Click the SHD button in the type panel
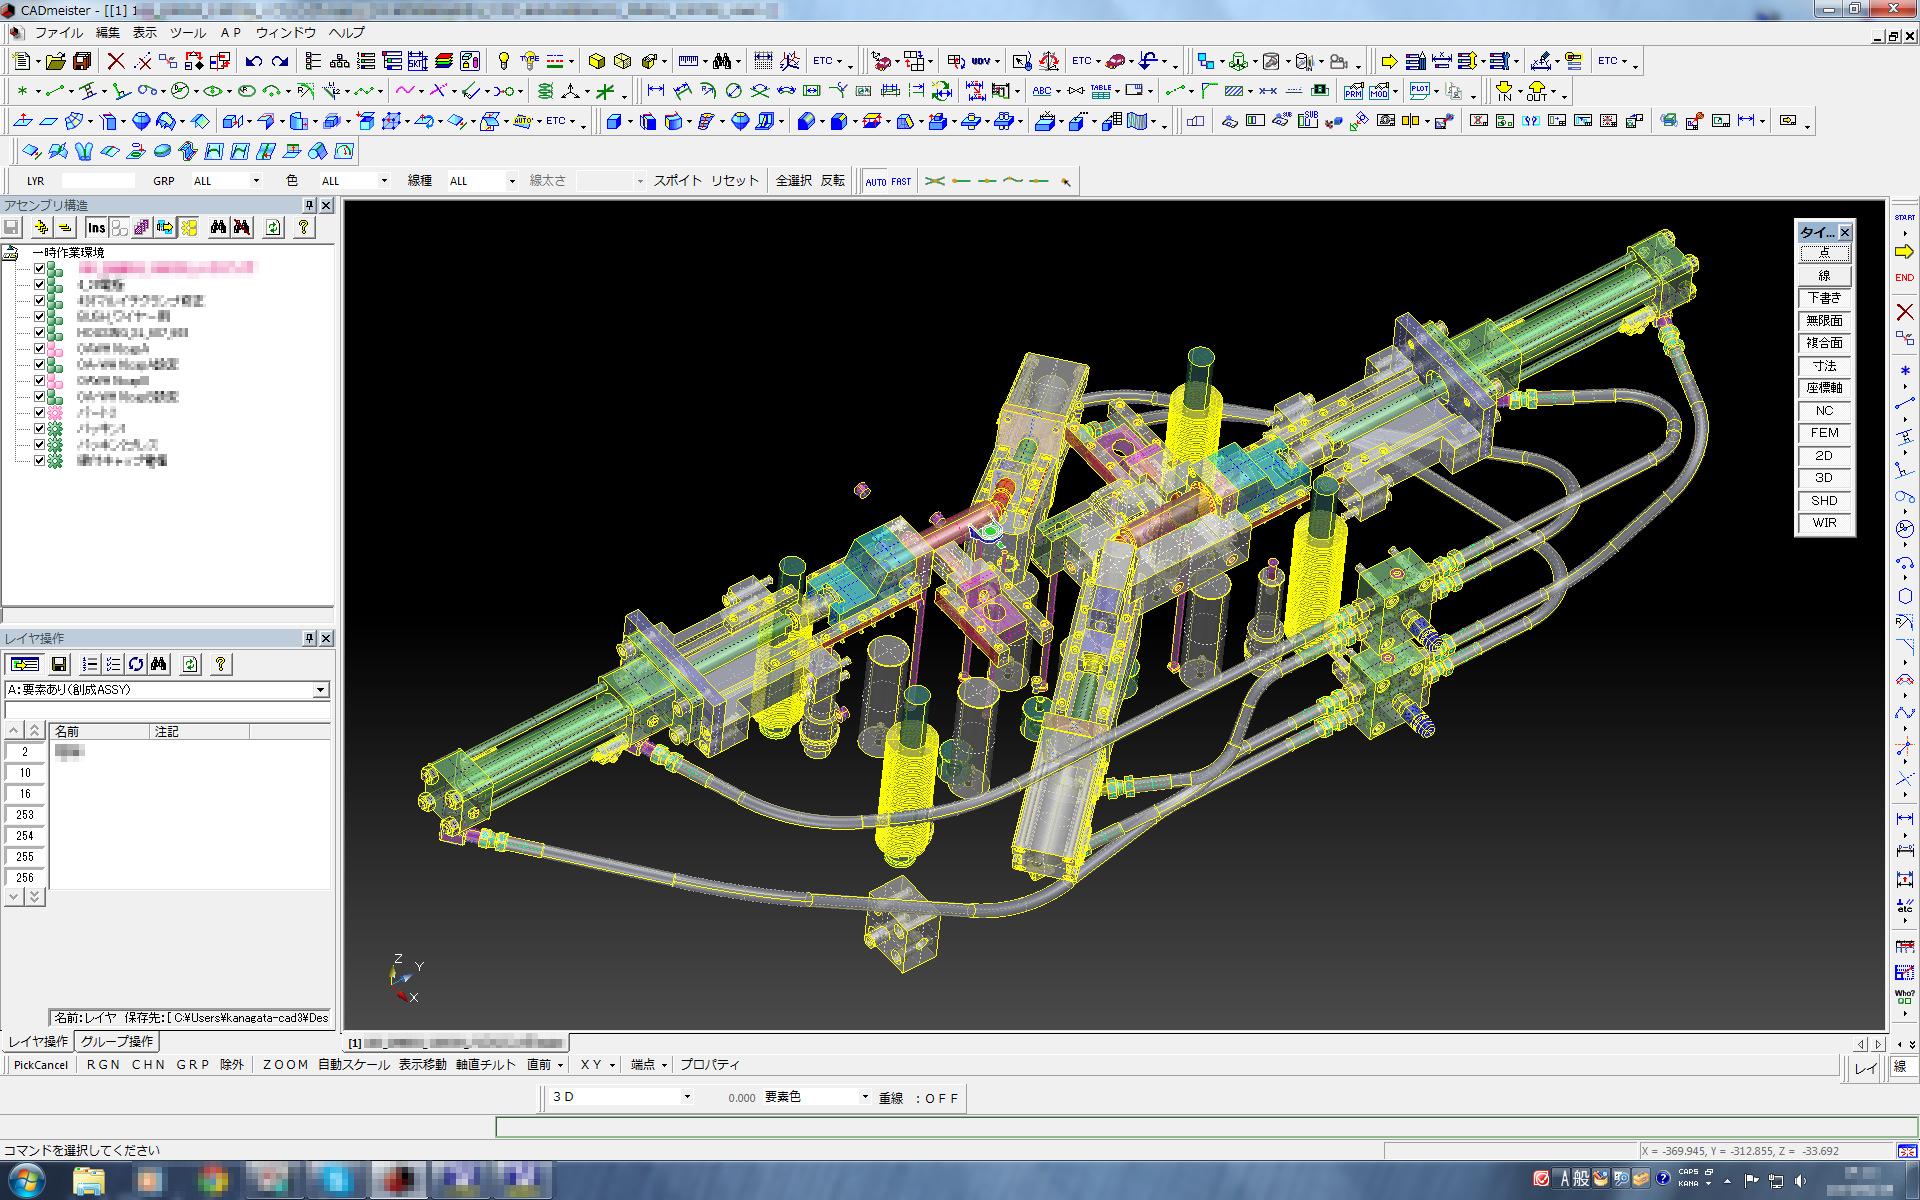Viewport: 1920px width, 1200px height. click(x=1824, y=501)
